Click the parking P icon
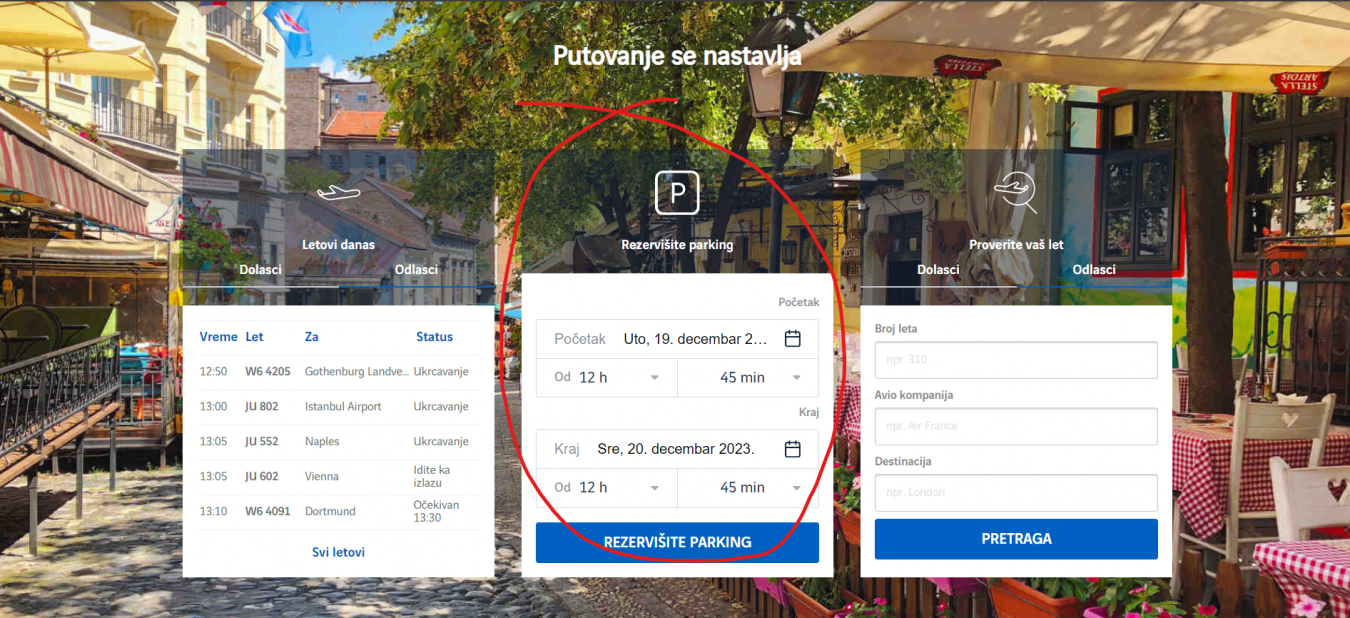Viewport: 1350px width, 618px height. pos(677,193)
